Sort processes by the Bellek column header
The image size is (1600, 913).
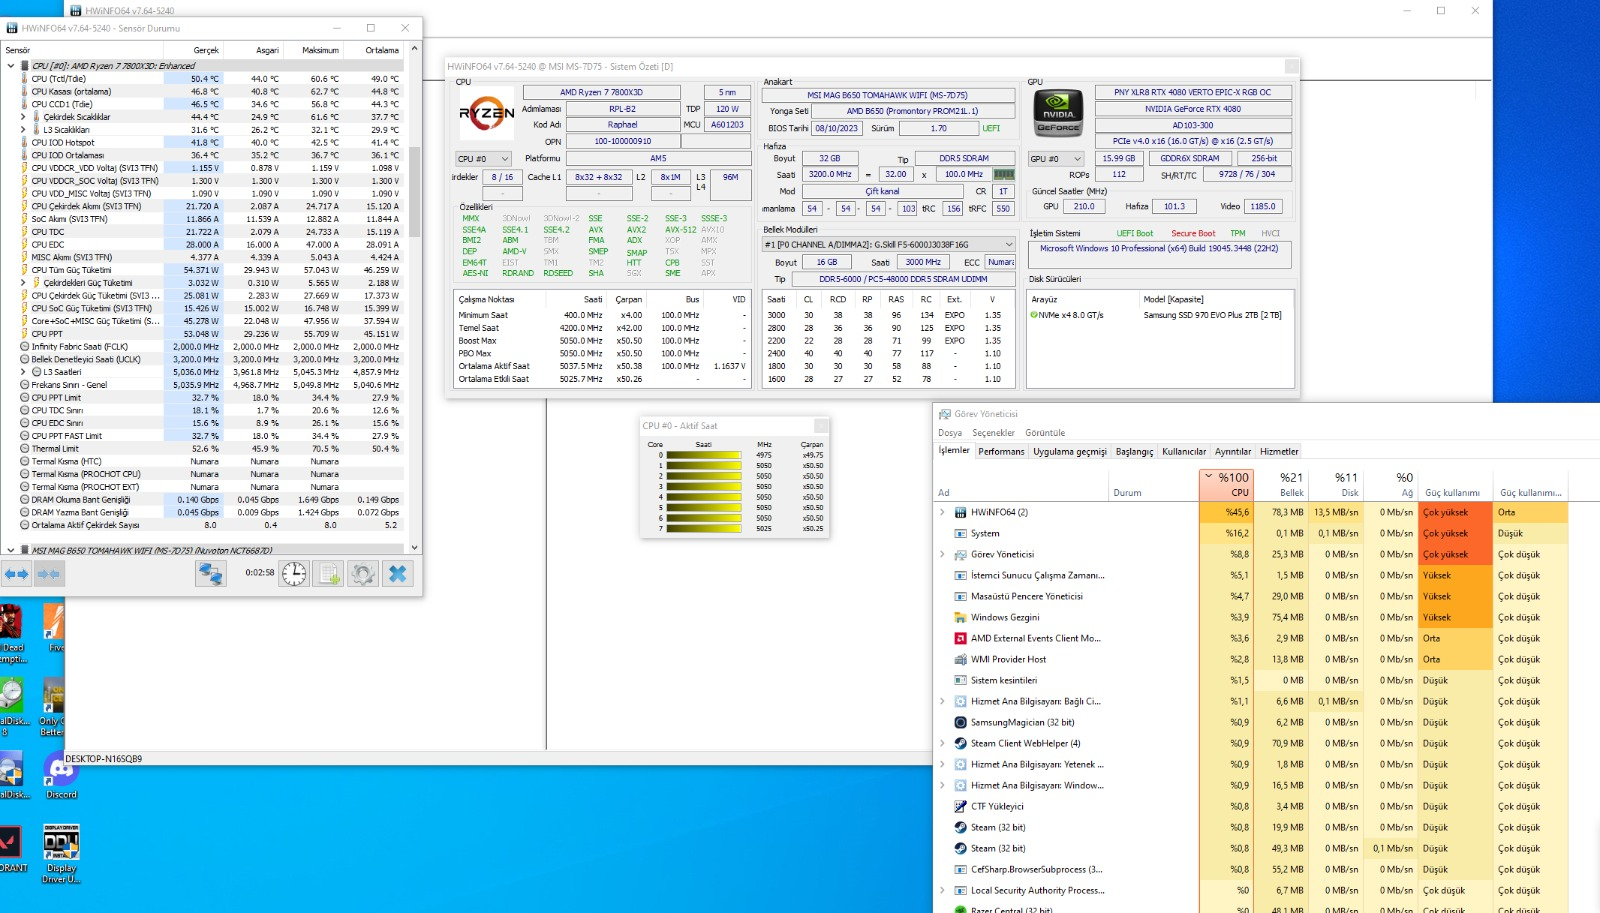[x=1281, y=485]
